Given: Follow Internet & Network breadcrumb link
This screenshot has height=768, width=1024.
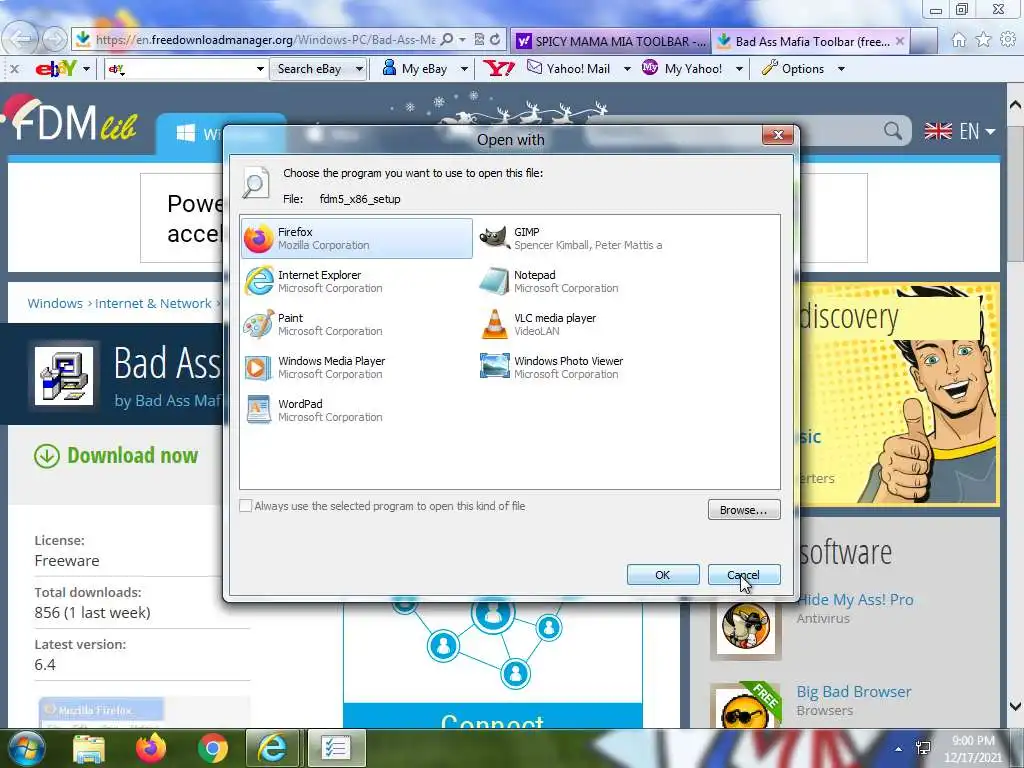Looking at the screenshot, I should (153, 304).
